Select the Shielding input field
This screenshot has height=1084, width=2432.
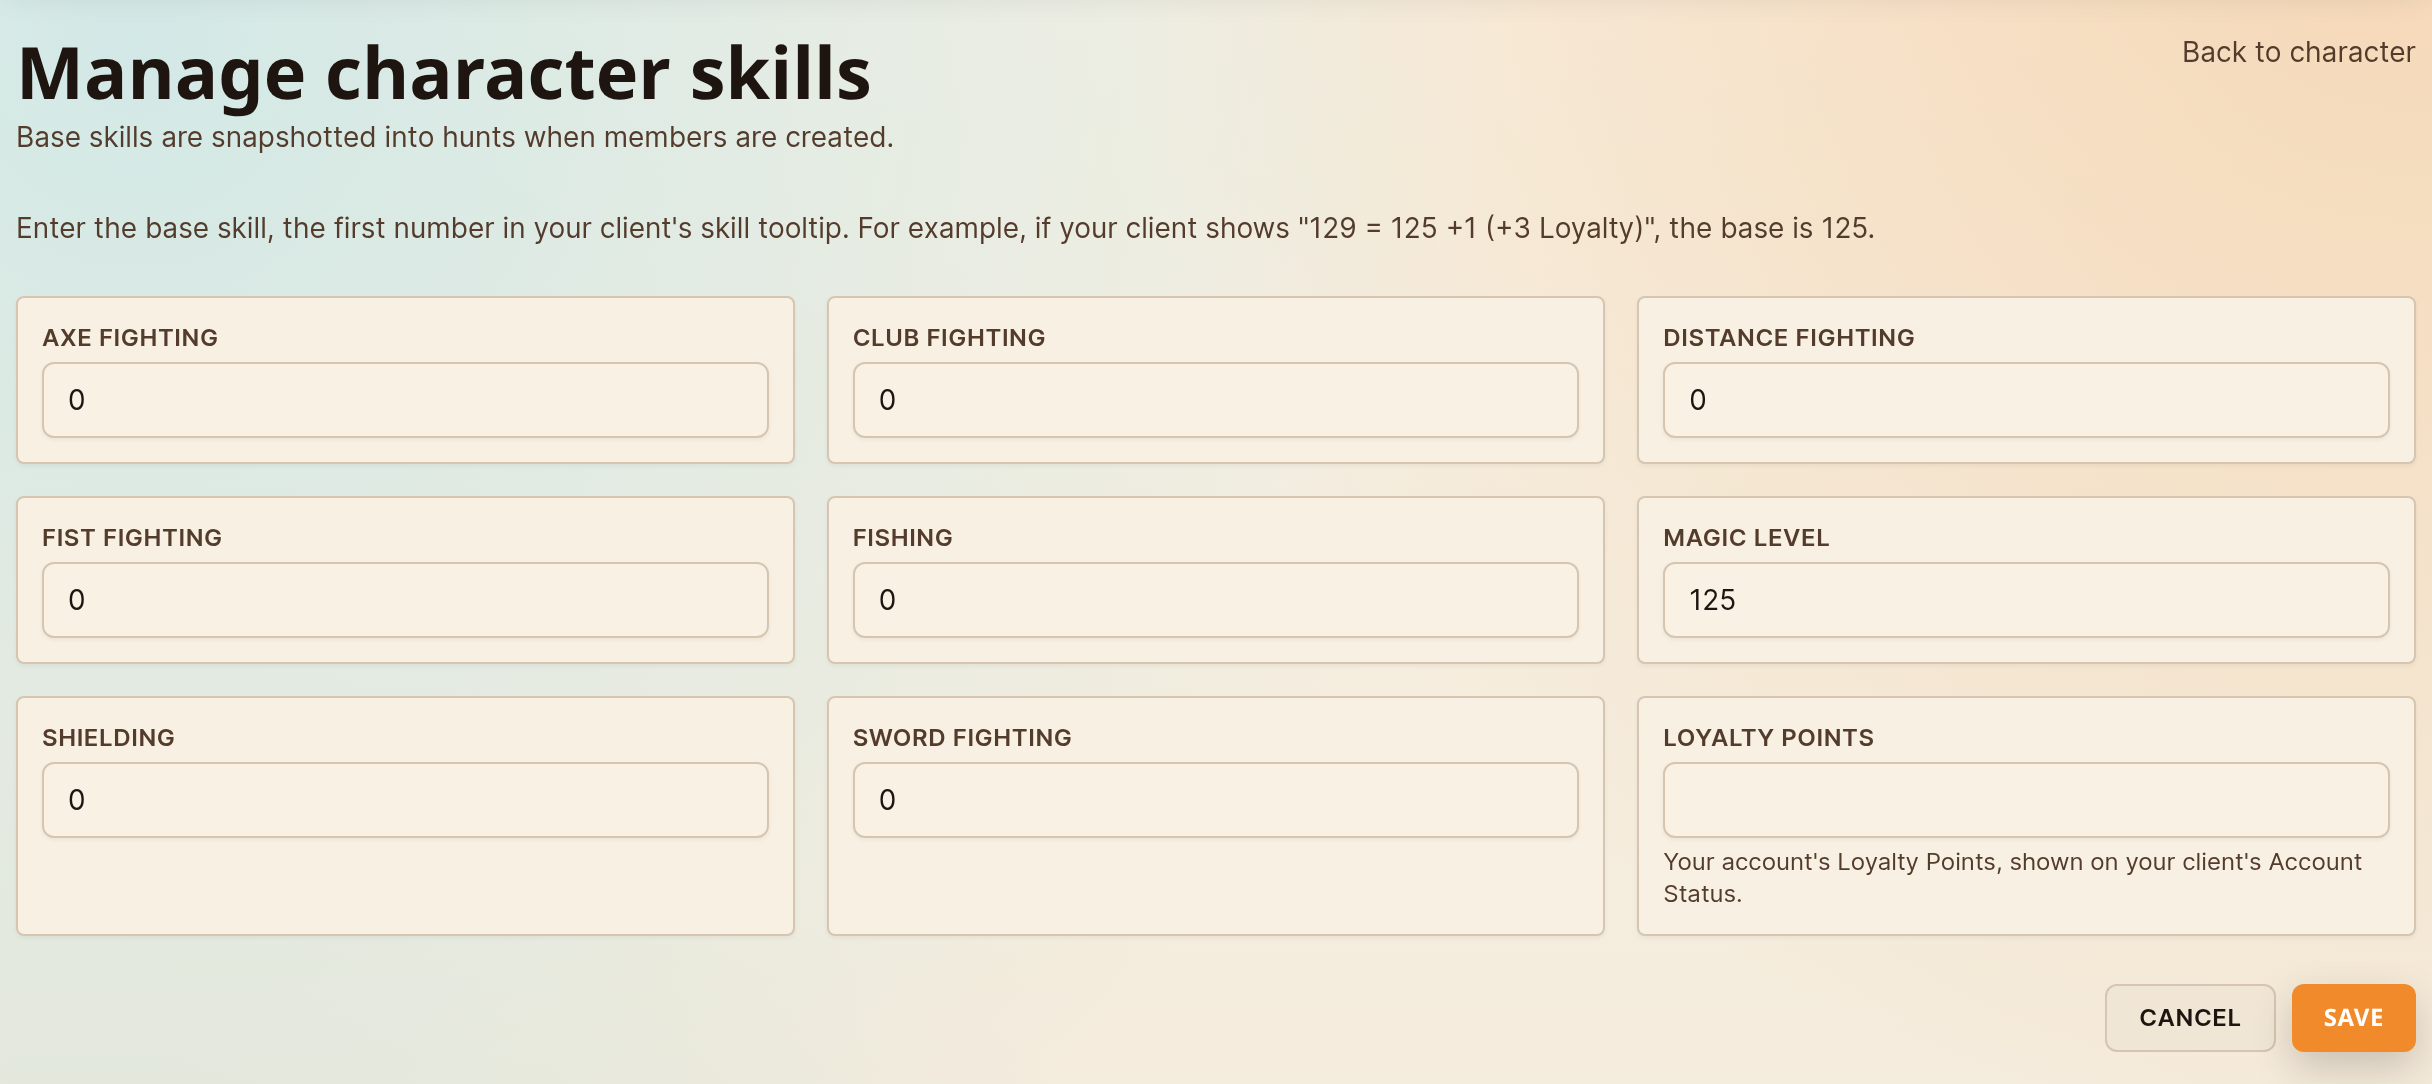pyautogui.click(x=405, y=800)
